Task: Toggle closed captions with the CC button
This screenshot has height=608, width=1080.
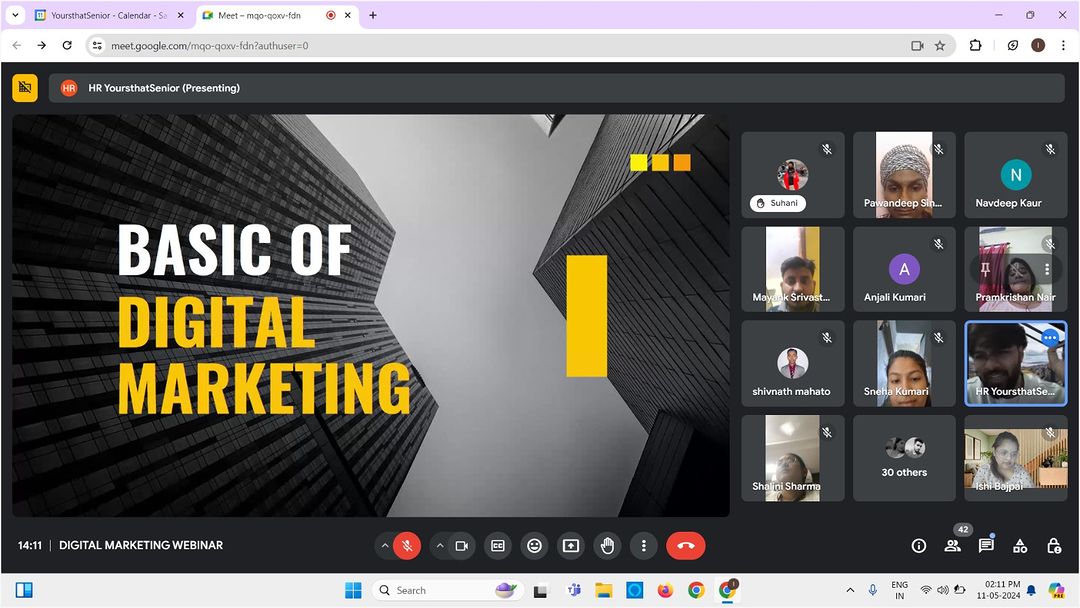Action: pos(497,546)
